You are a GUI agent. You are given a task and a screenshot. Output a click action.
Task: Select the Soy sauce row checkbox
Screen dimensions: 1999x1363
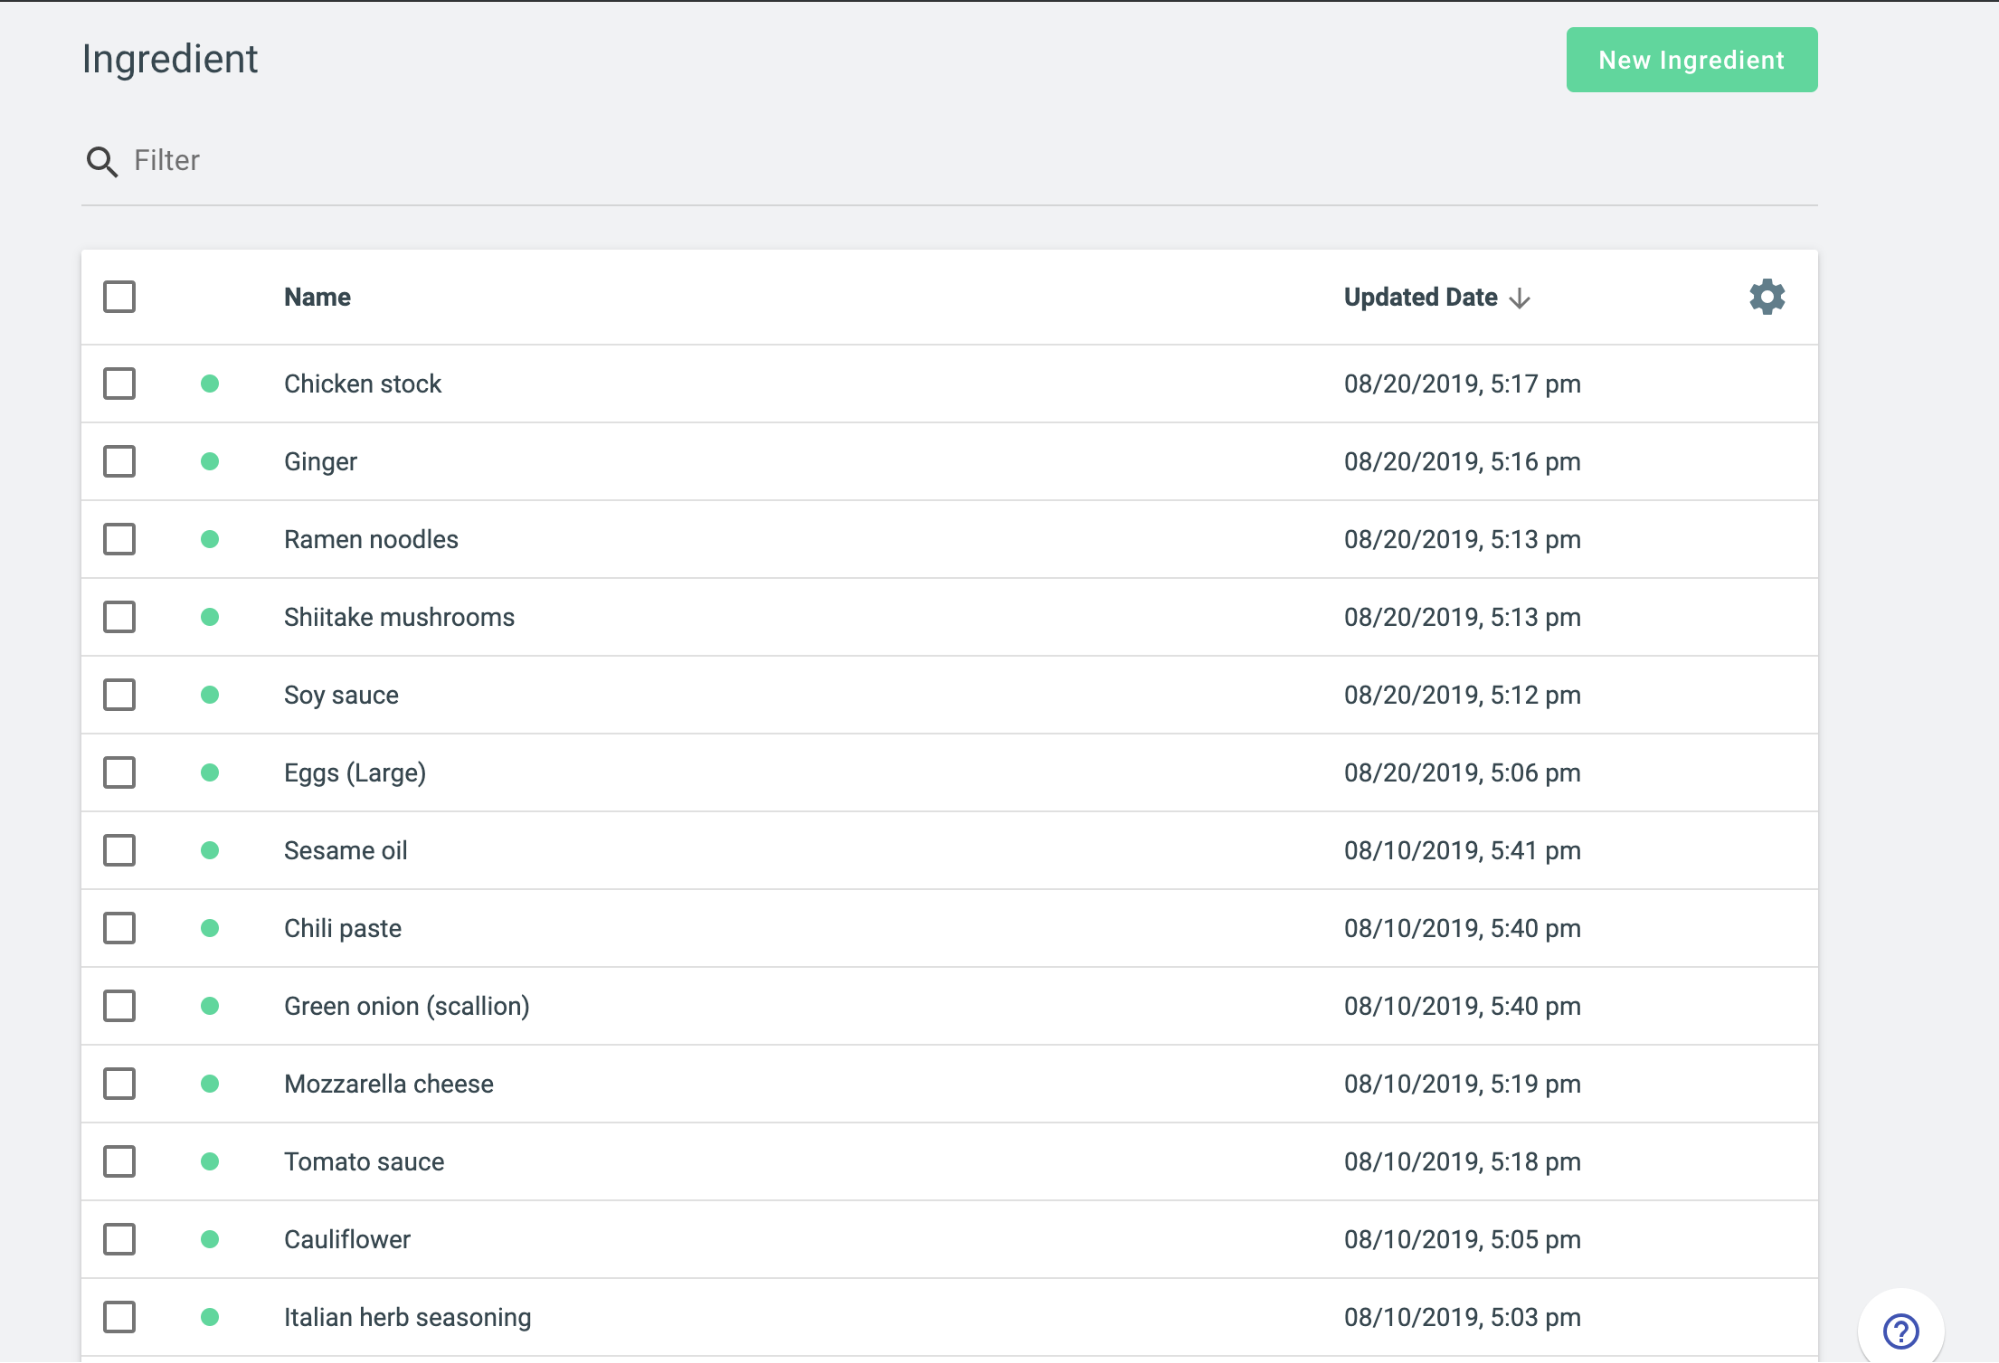120,695
